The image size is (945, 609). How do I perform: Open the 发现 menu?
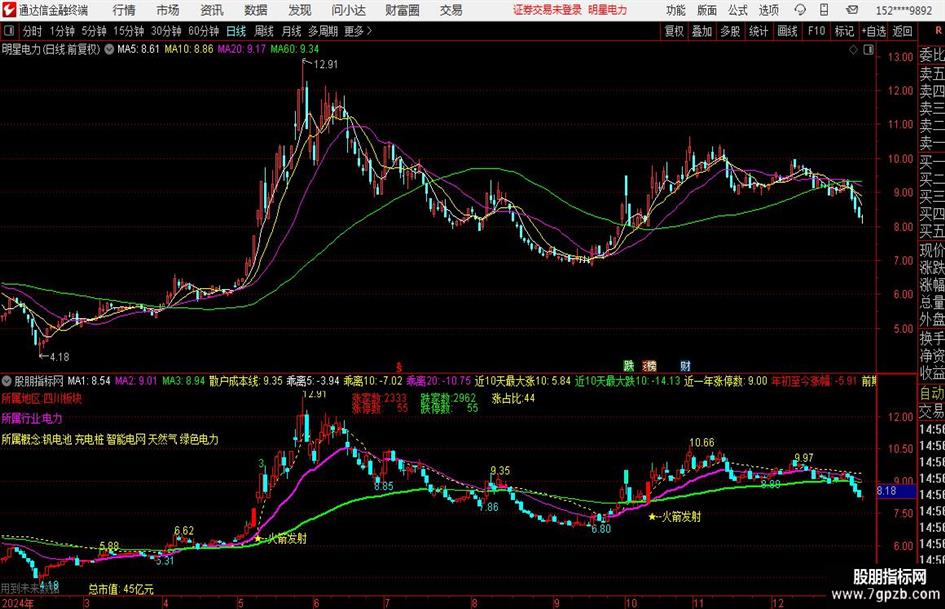(300, 10)
